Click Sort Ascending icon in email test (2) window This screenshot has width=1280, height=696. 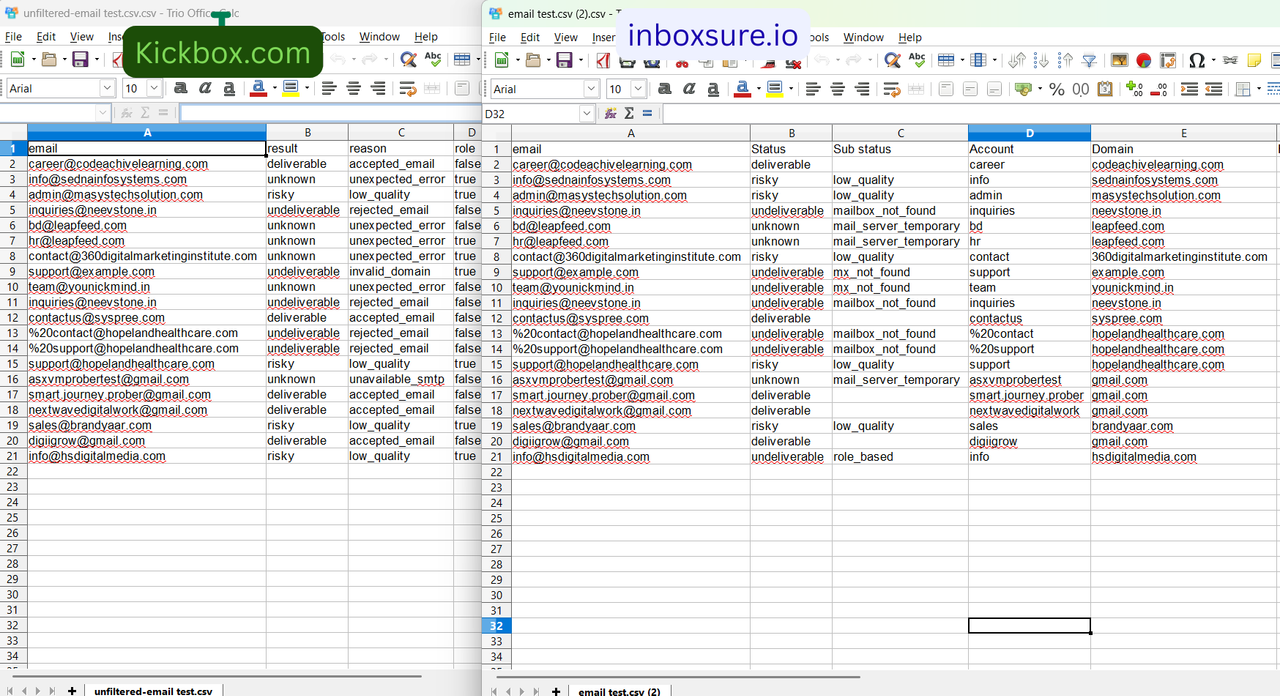1041,60
